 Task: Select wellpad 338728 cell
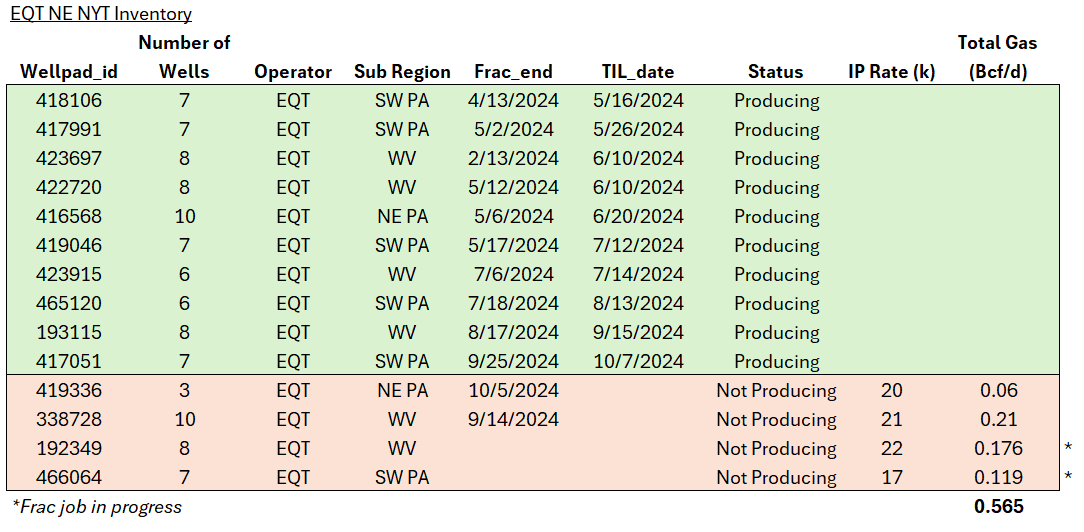coord(68,420)
